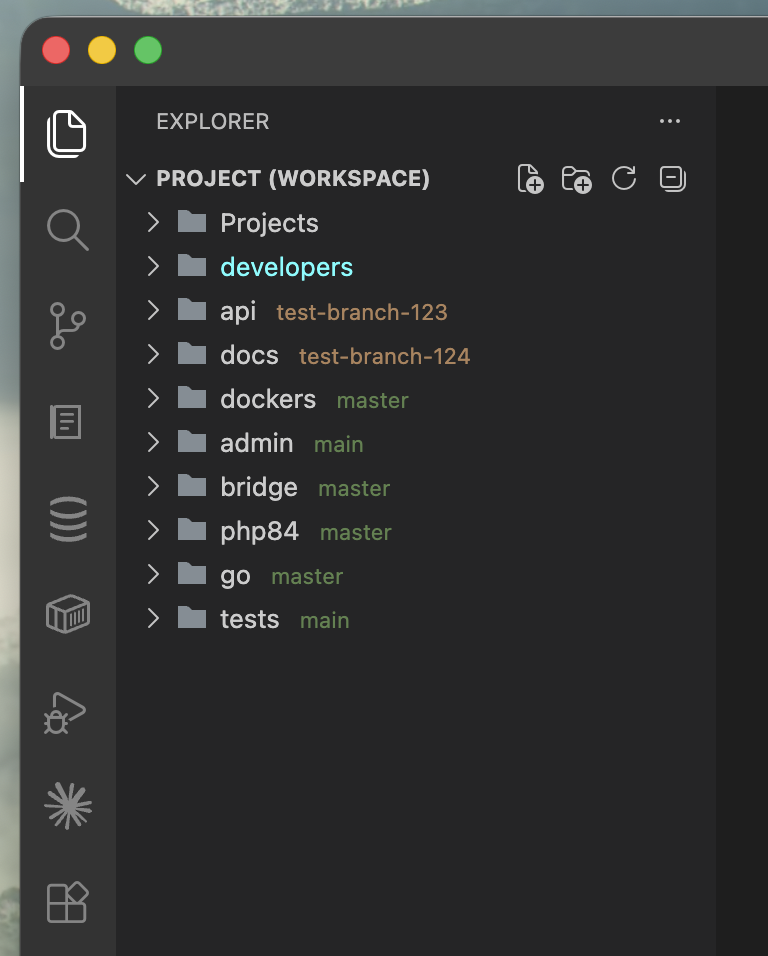Screen dimensions: 768x956
Task: Click the main label beside admin
Action: [x=339, y=444]
